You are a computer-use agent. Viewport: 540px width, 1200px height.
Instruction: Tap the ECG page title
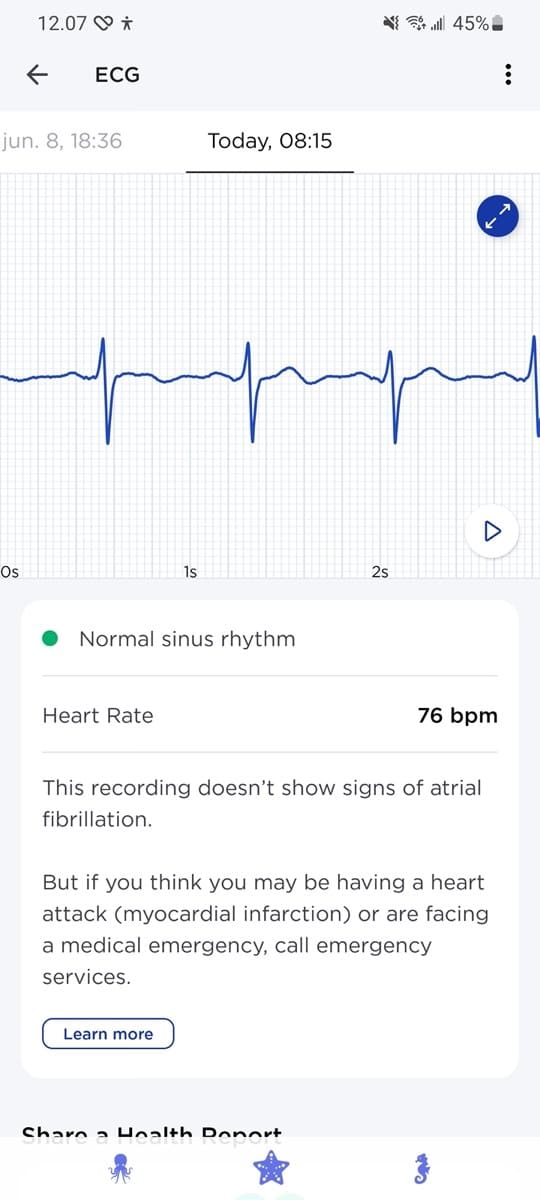pos(117,75)
